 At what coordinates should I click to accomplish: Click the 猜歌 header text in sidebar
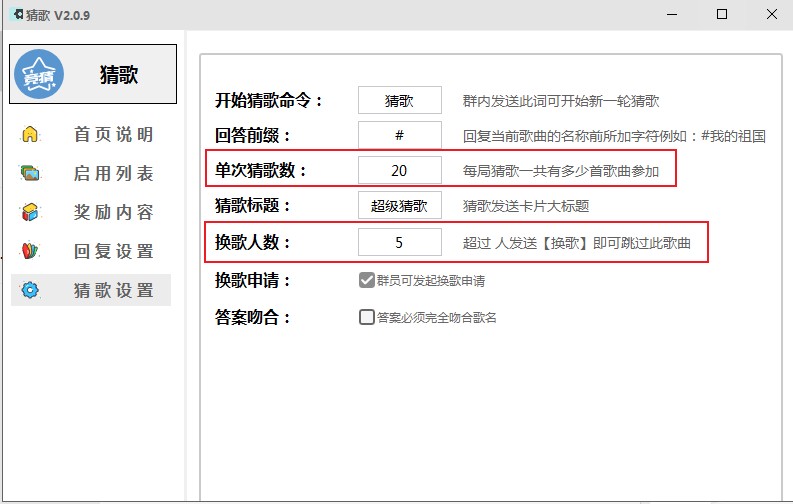point(119,75)
